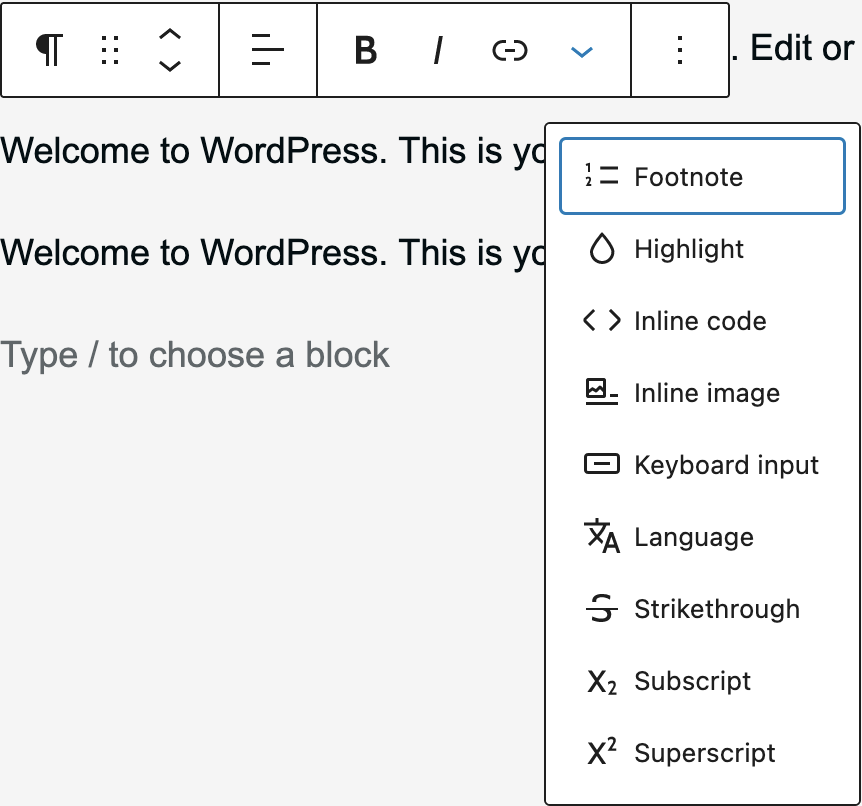Move the block up with the up chevron
The width and height of the screenshot is (862, 806).
click(170, 35)
